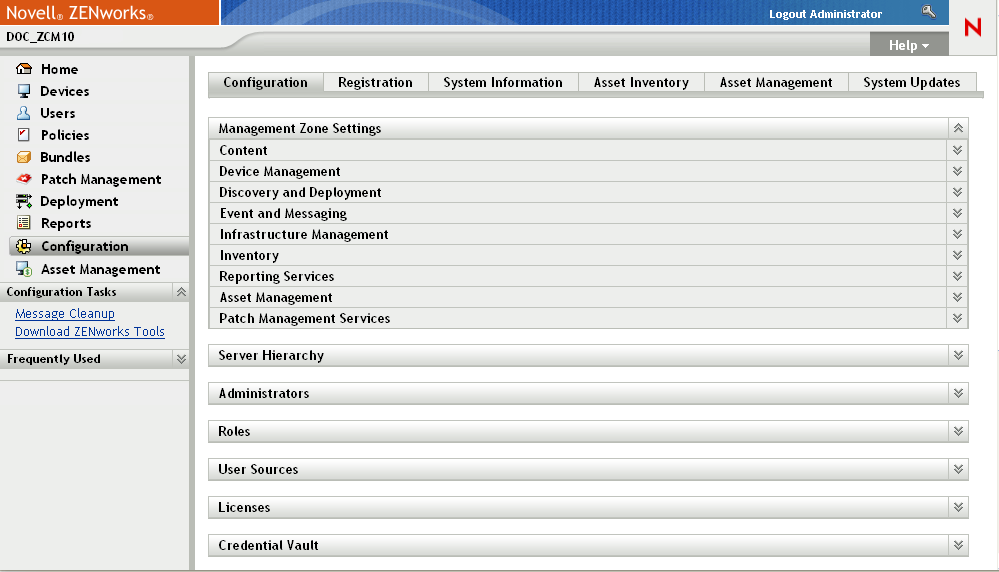Click the Policies document icon
The height and width of the screenshot is (572, 999).
24,134
